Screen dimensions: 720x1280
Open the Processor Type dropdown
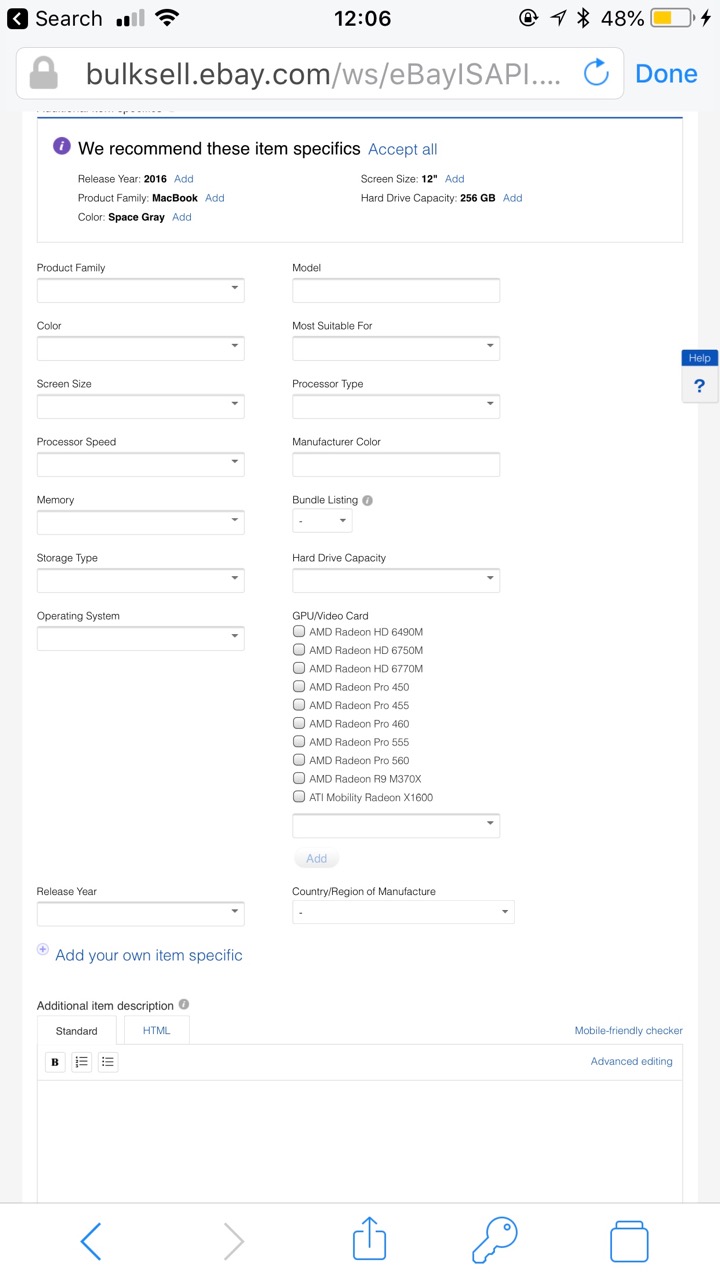[x=395, y=406]
